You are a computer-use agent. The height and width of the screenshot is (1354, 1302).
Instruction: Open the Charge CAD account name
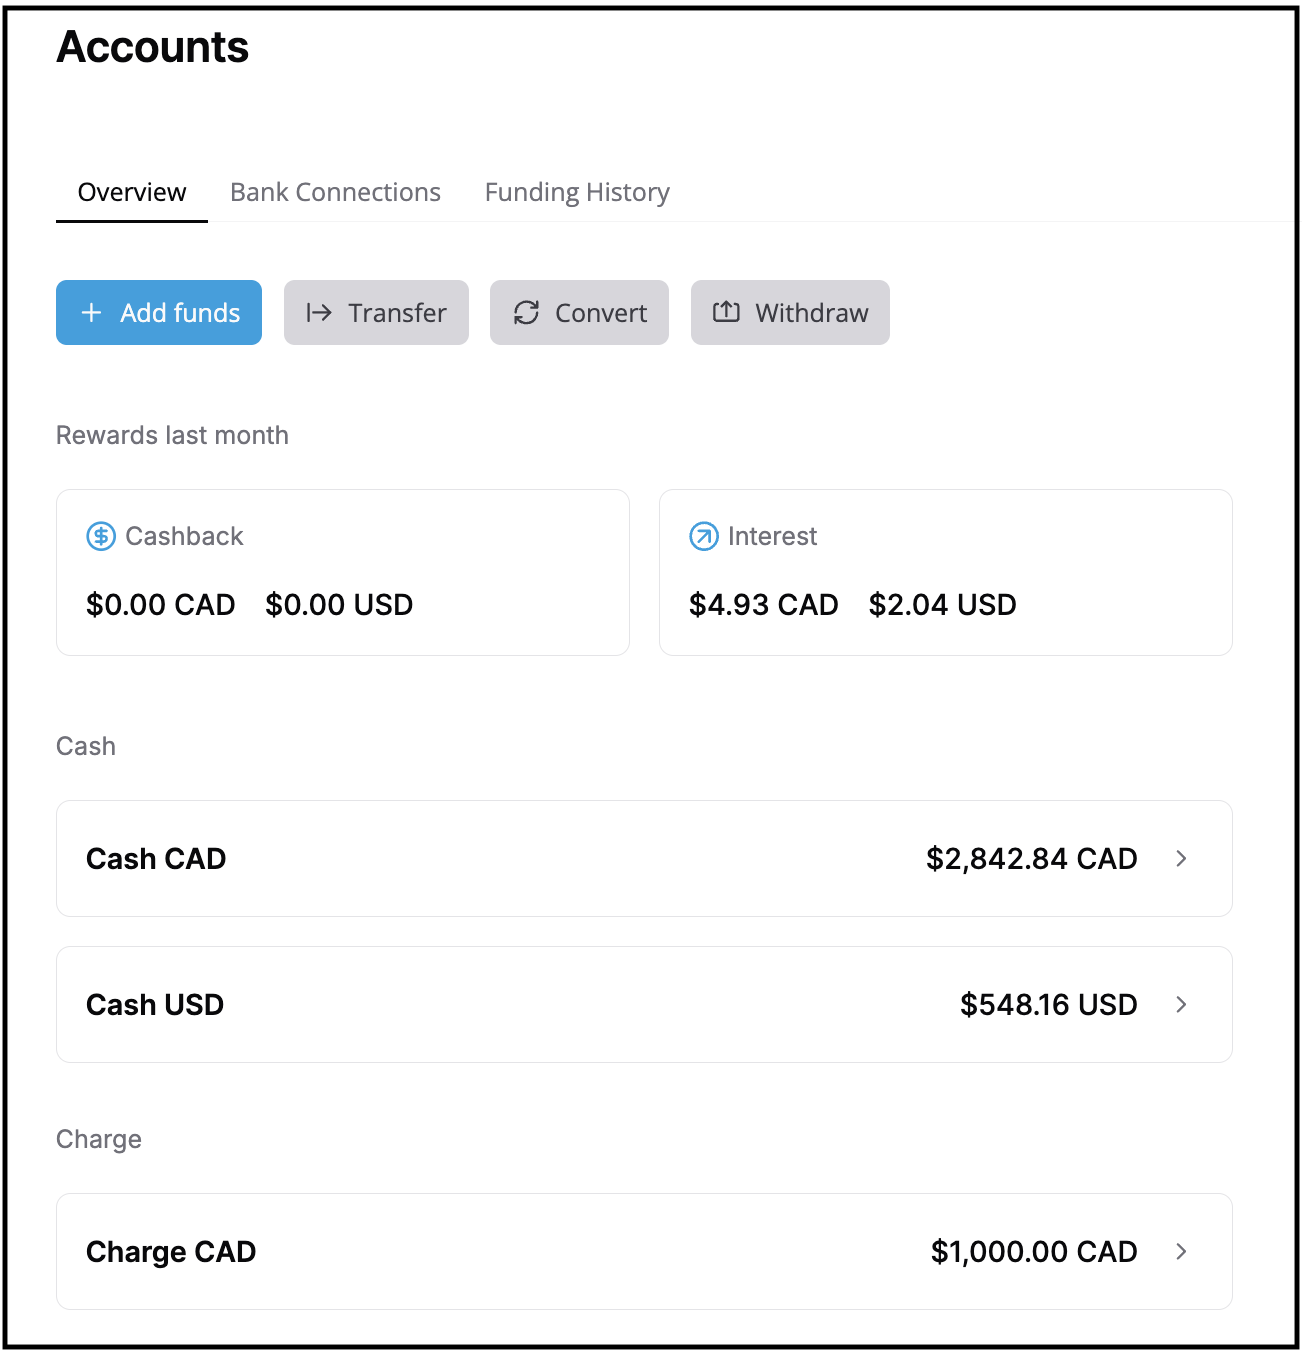(171, 1252)
